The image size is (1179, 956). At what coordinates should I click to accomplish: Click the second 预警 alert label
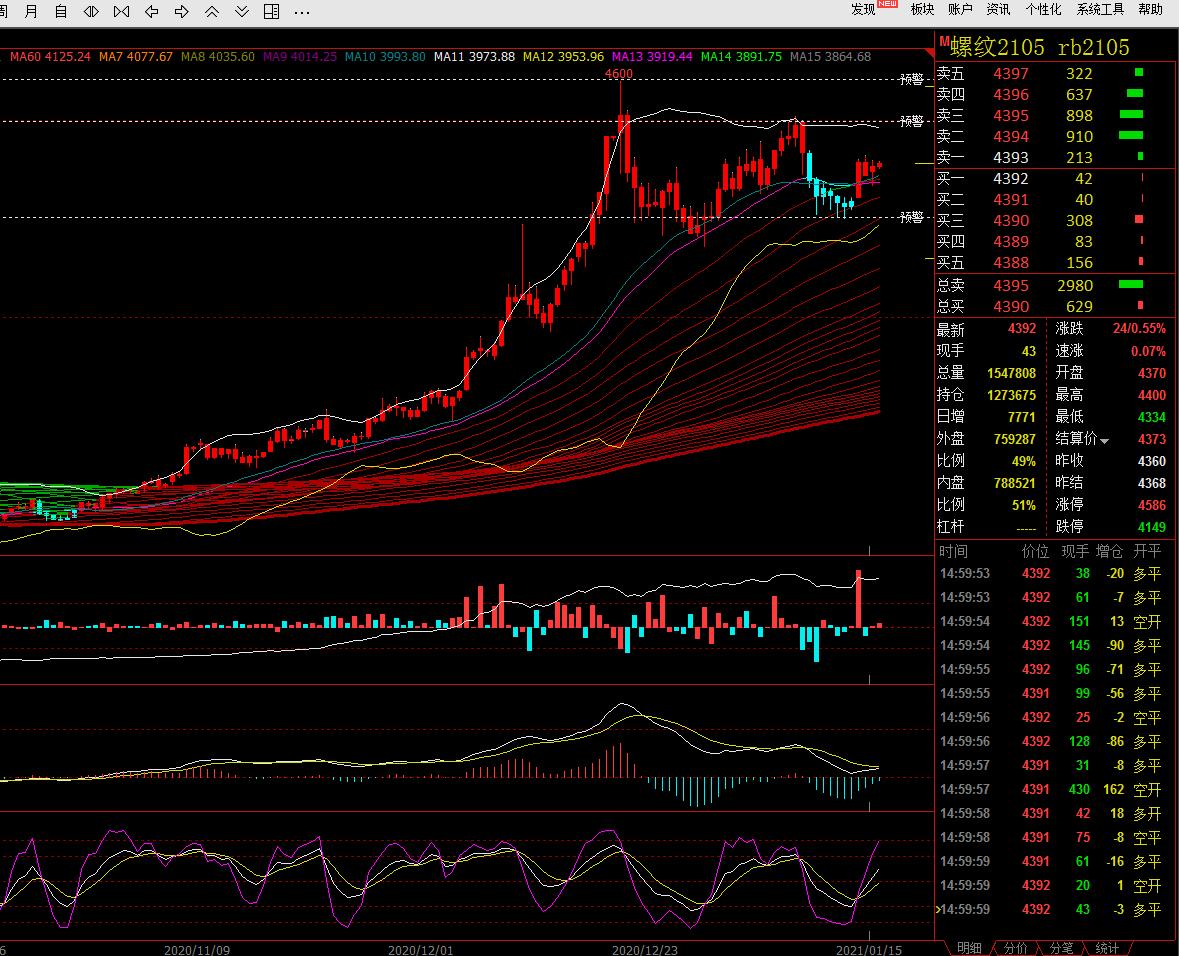(x=911, y=121)
